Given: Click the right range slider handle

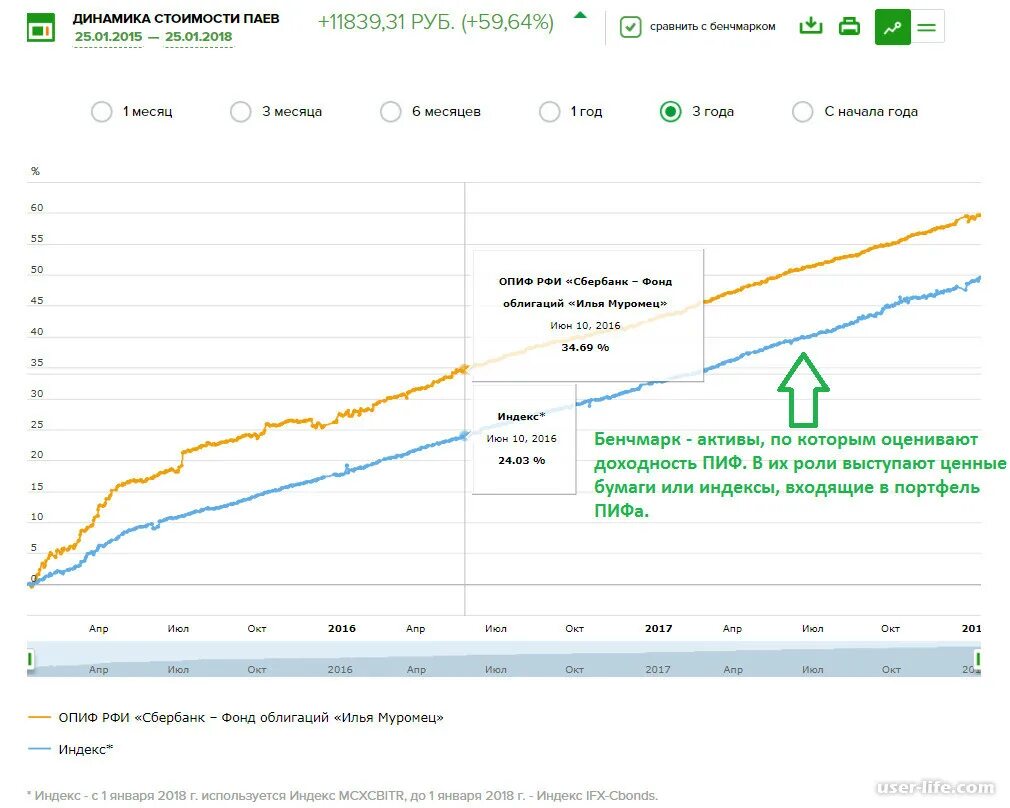Looking at the screenshot, I should (978, 659).
